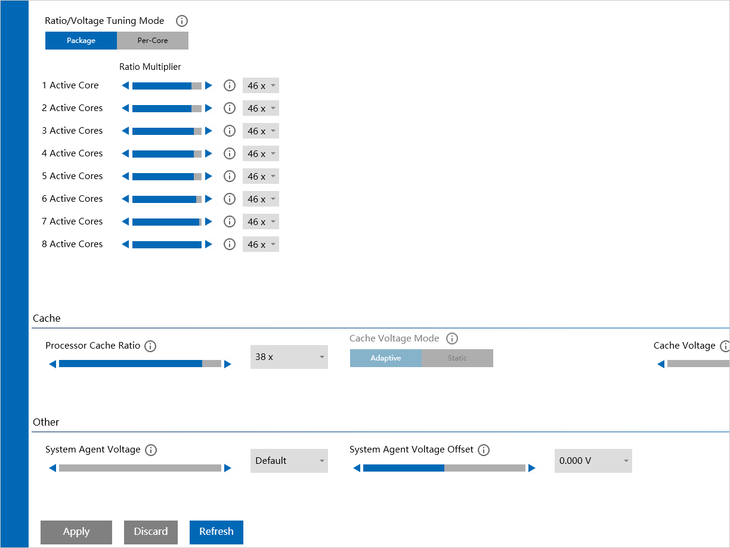Click Apply button
This screenshot has height=548, width=730.
click(x=76, y=532)
